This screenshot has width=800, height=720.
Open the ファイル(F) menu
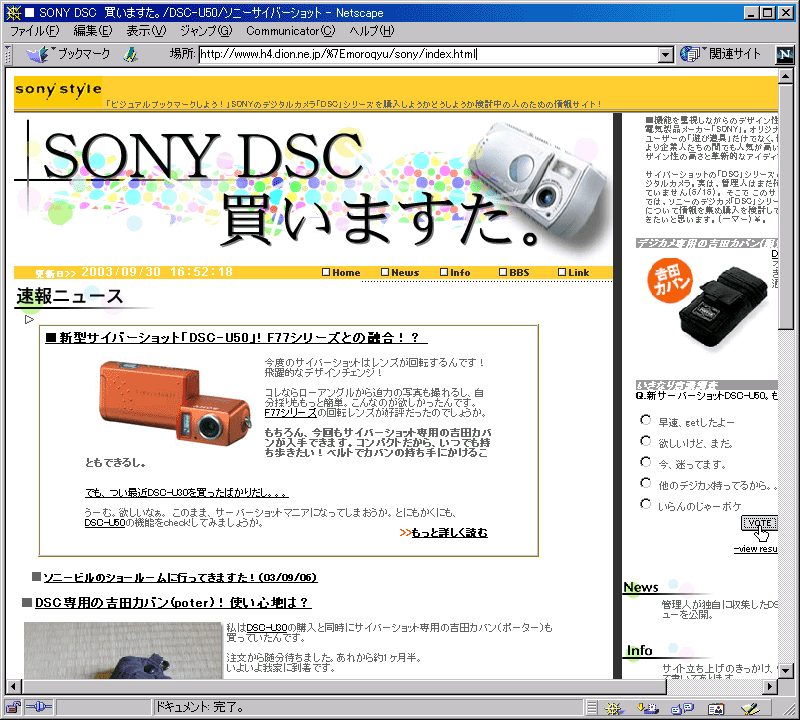click(x=35, y=31)
